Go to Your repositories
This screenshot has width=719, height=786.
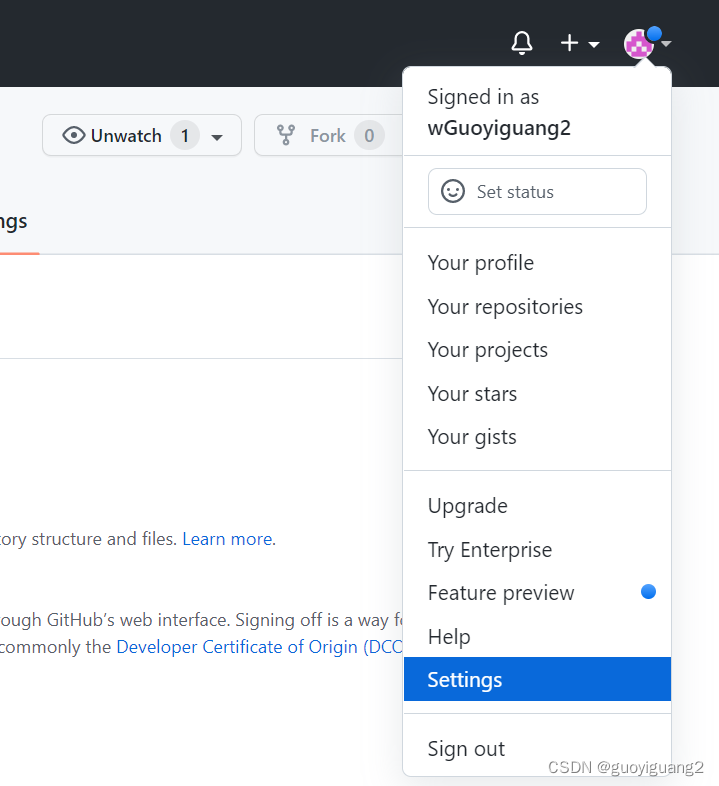(537, 307)
